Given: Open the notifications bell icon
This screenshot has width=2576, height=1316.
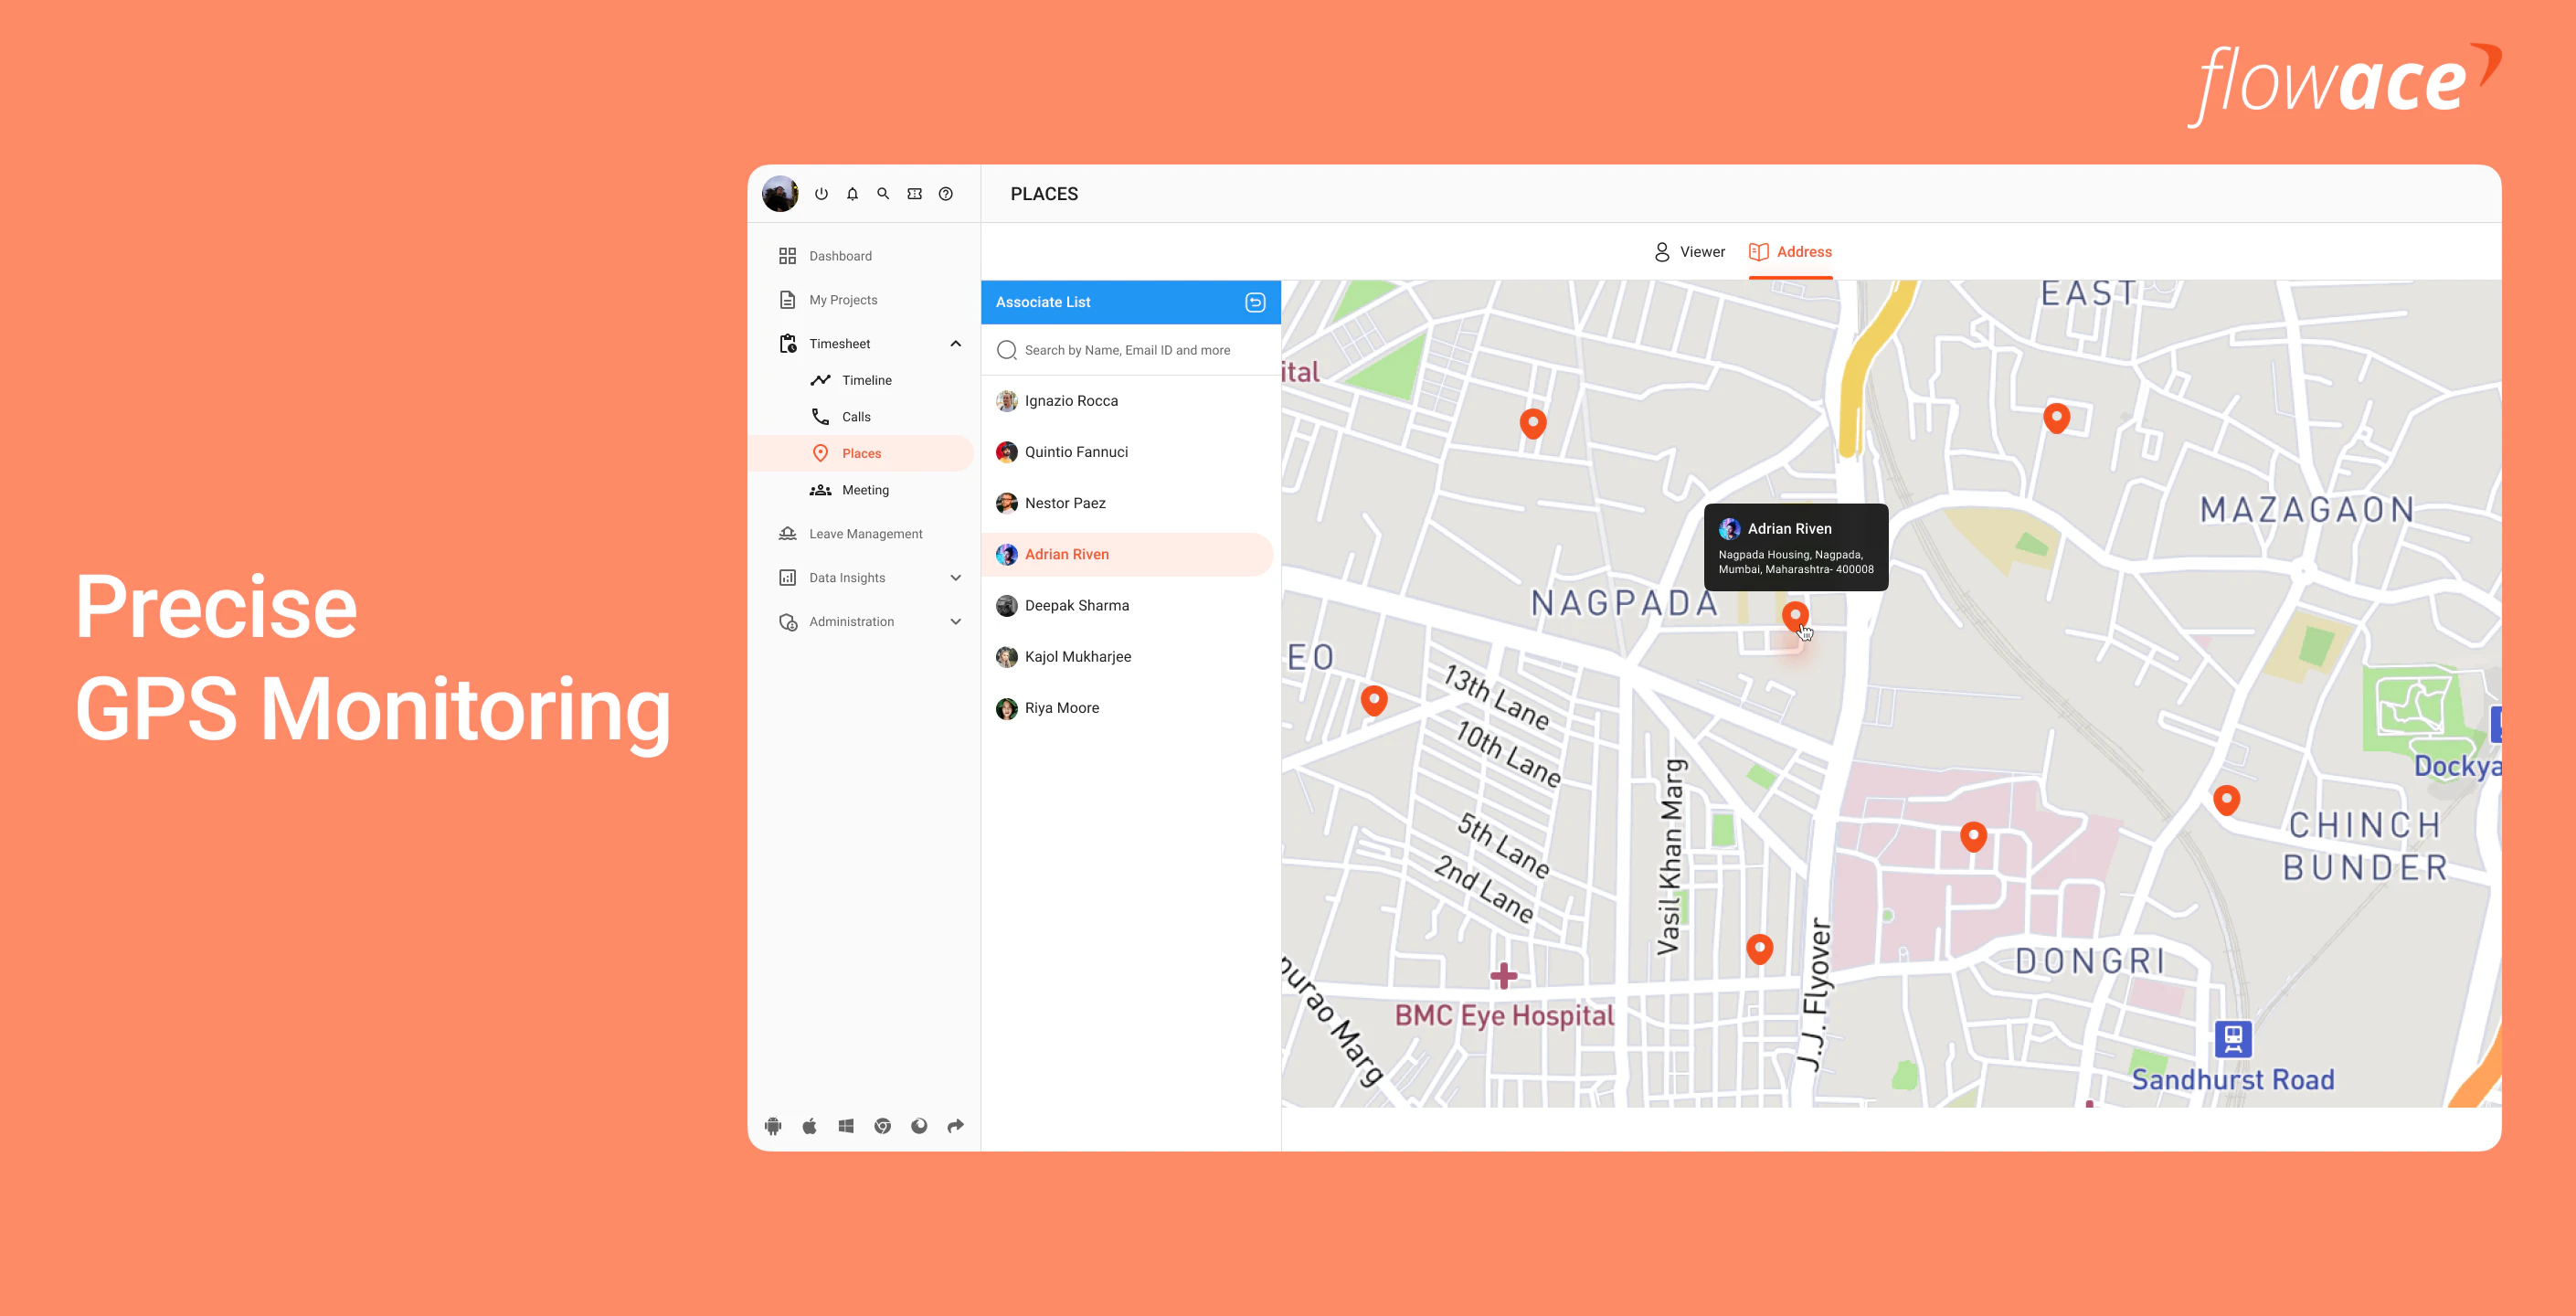Looking at the screenshot, I should tap(851, 193).
